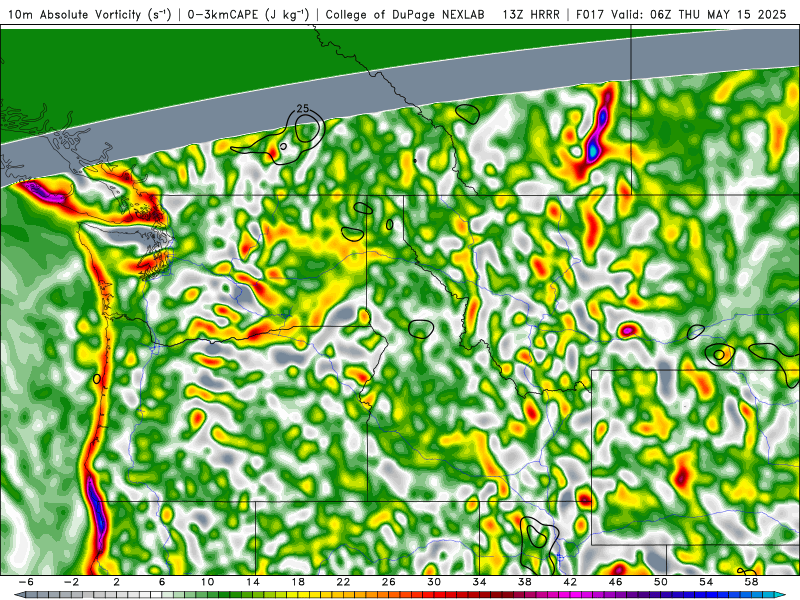Click the '10' colorbar scale value
The image size is (800, 600).
207,582
